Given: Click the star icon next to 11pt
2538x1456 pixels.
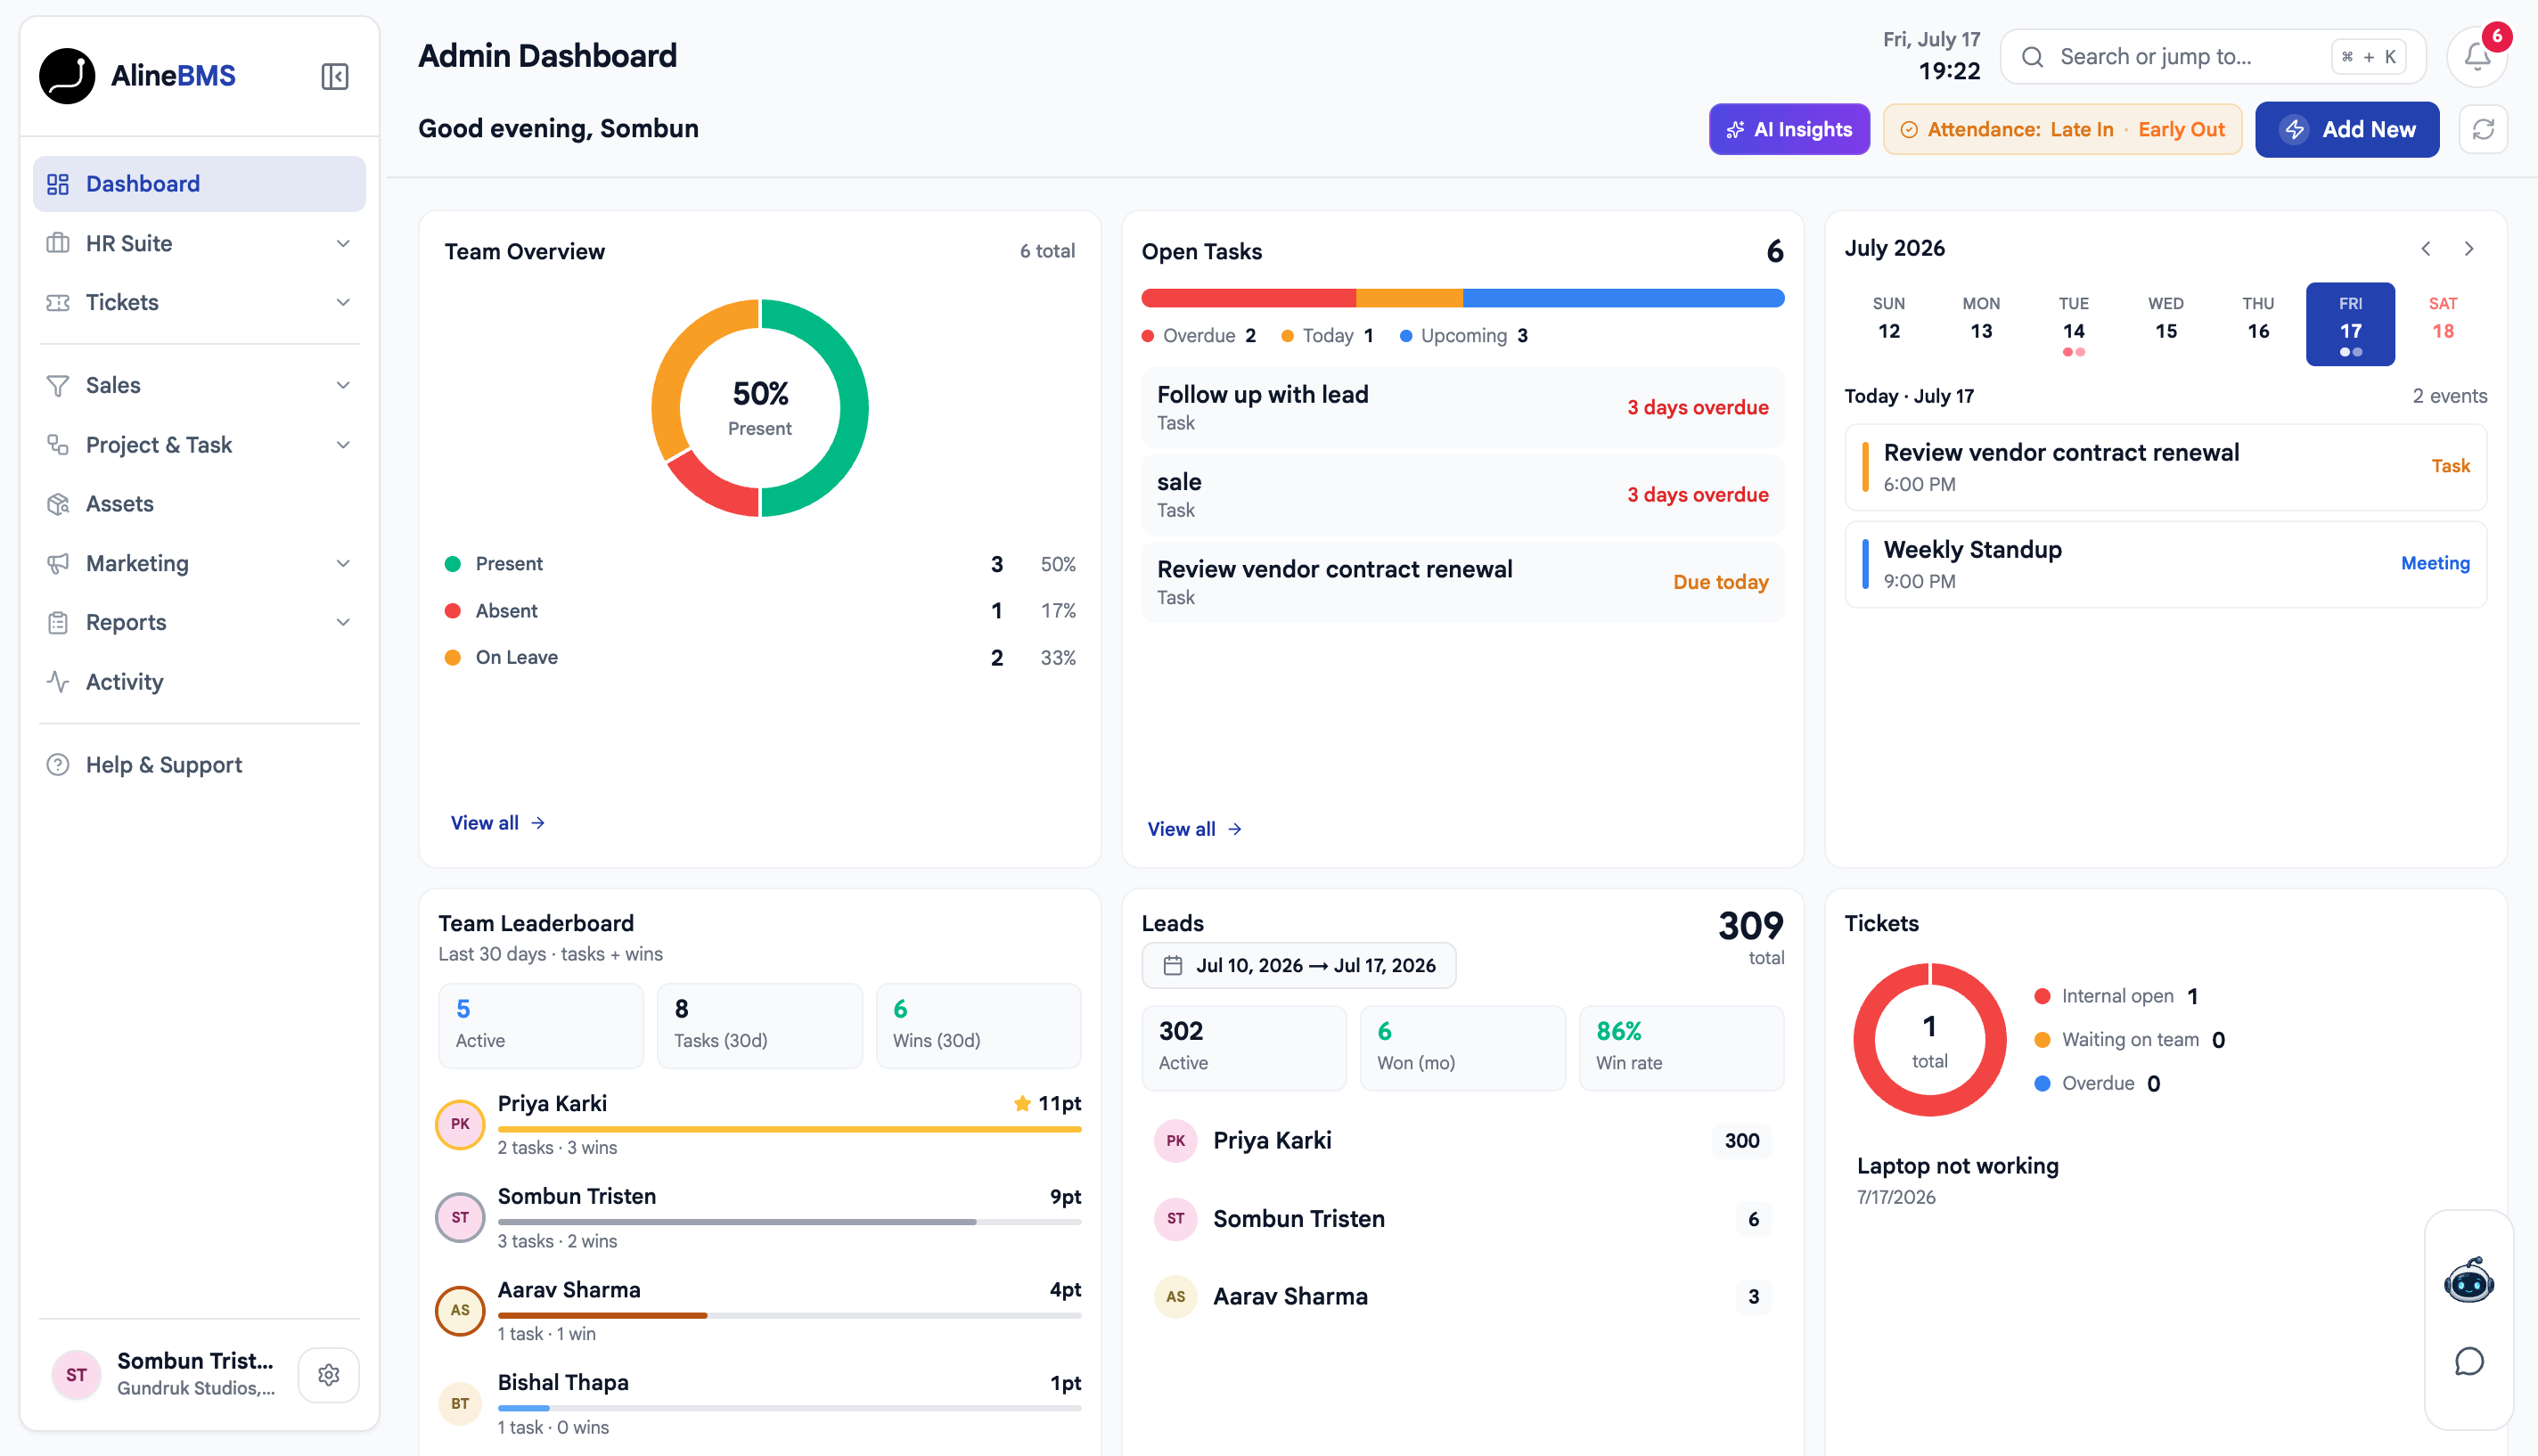Looking at the screenshot, I should (1022, 1104).
